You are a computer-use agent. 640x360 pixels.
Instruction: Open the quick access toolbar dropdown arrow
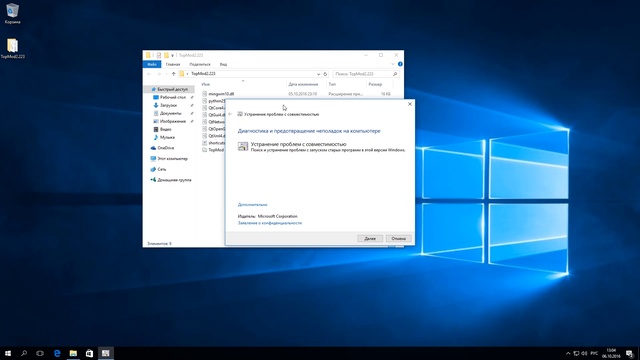pyautogui.click(x=172, y=56)
